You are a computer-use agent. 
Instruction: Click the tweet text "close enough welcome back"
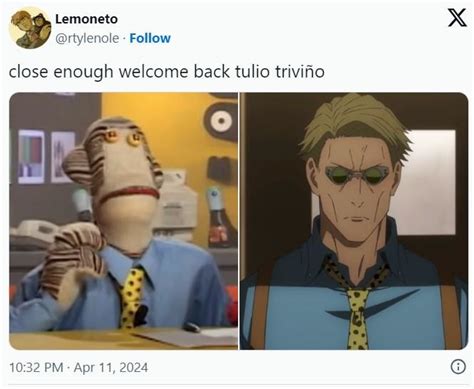[119, 72]
